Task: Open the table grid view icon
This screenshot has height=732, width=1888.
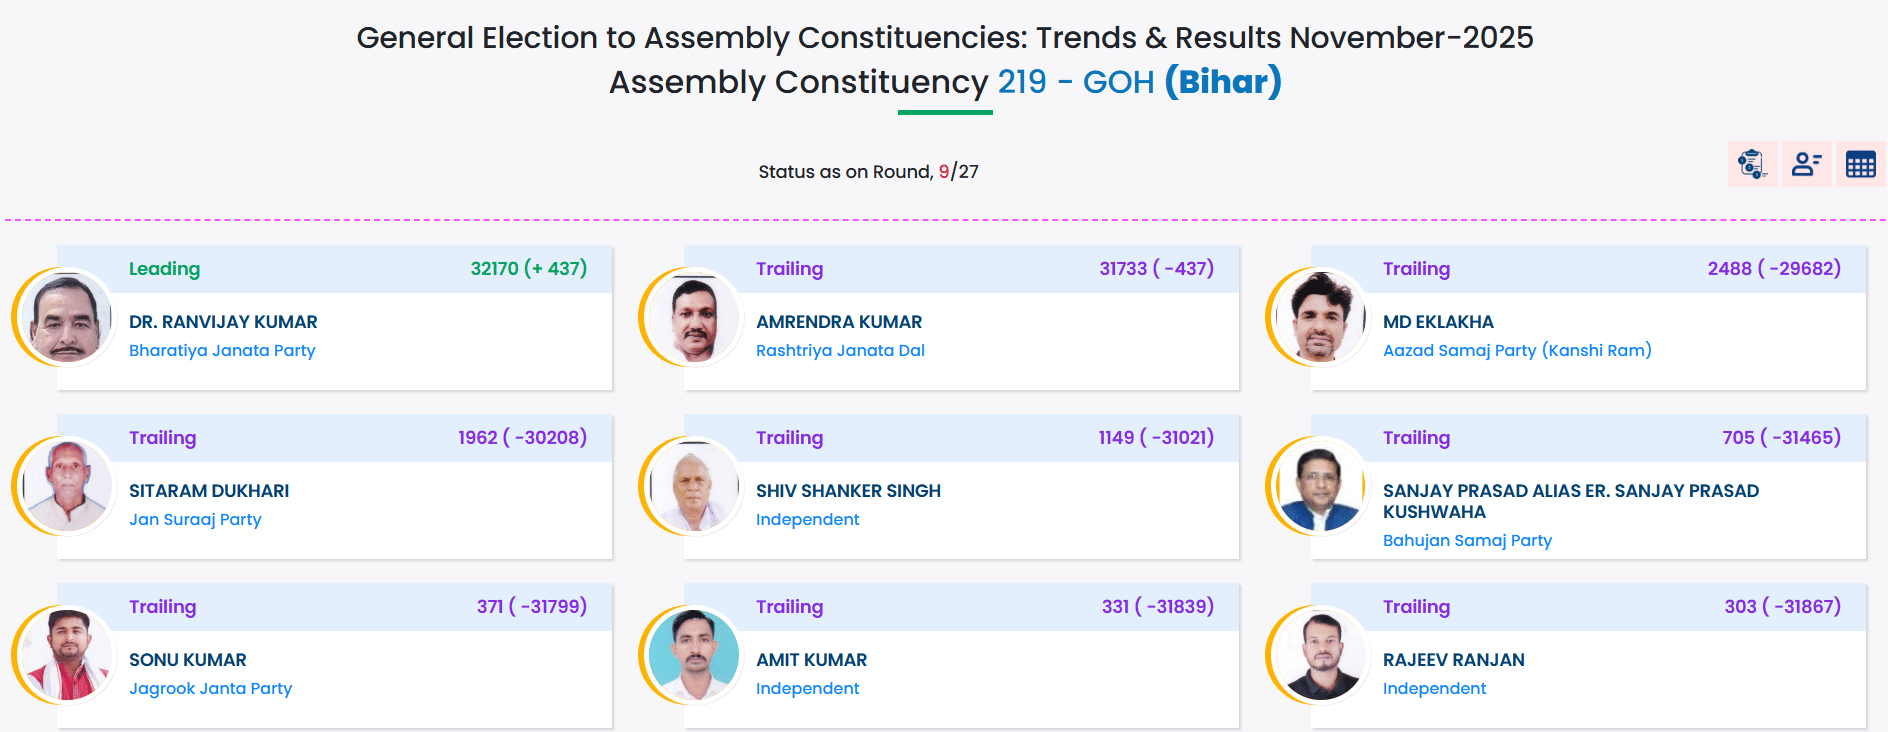Action: pyautogui.click(x=1860, y=164)
